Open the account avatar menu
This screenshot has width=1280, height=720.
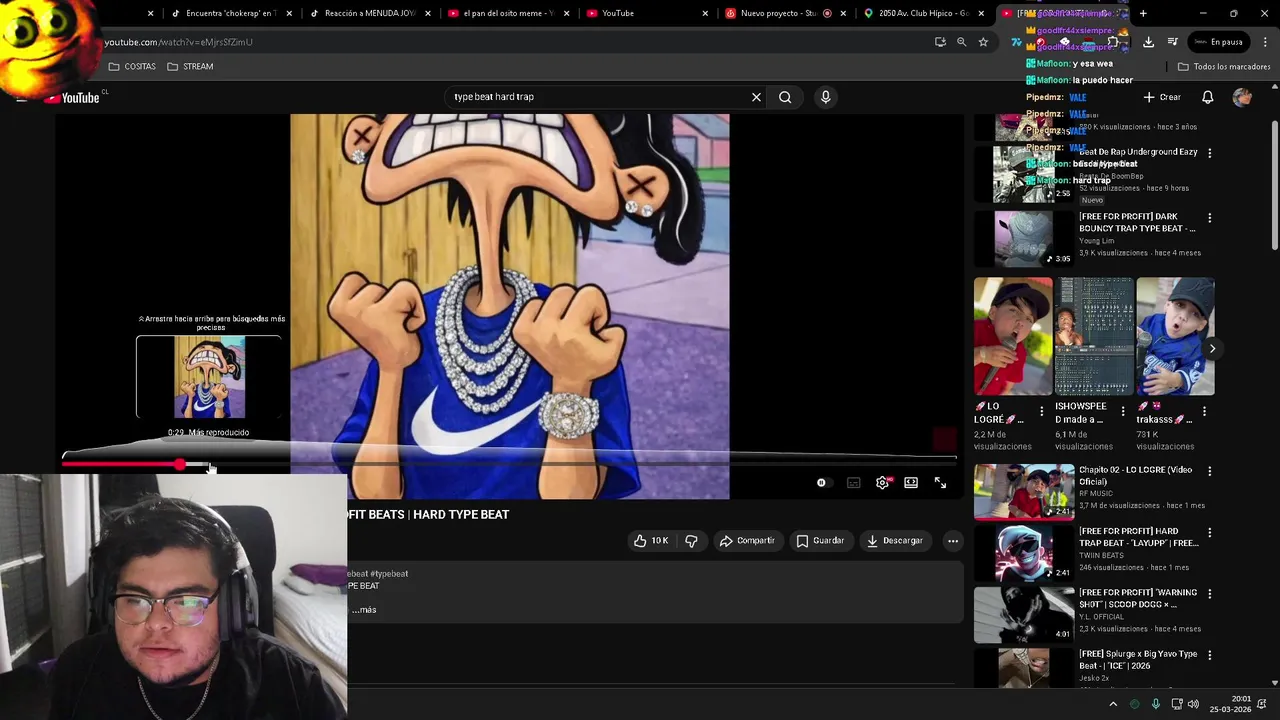click(1242, 97)
